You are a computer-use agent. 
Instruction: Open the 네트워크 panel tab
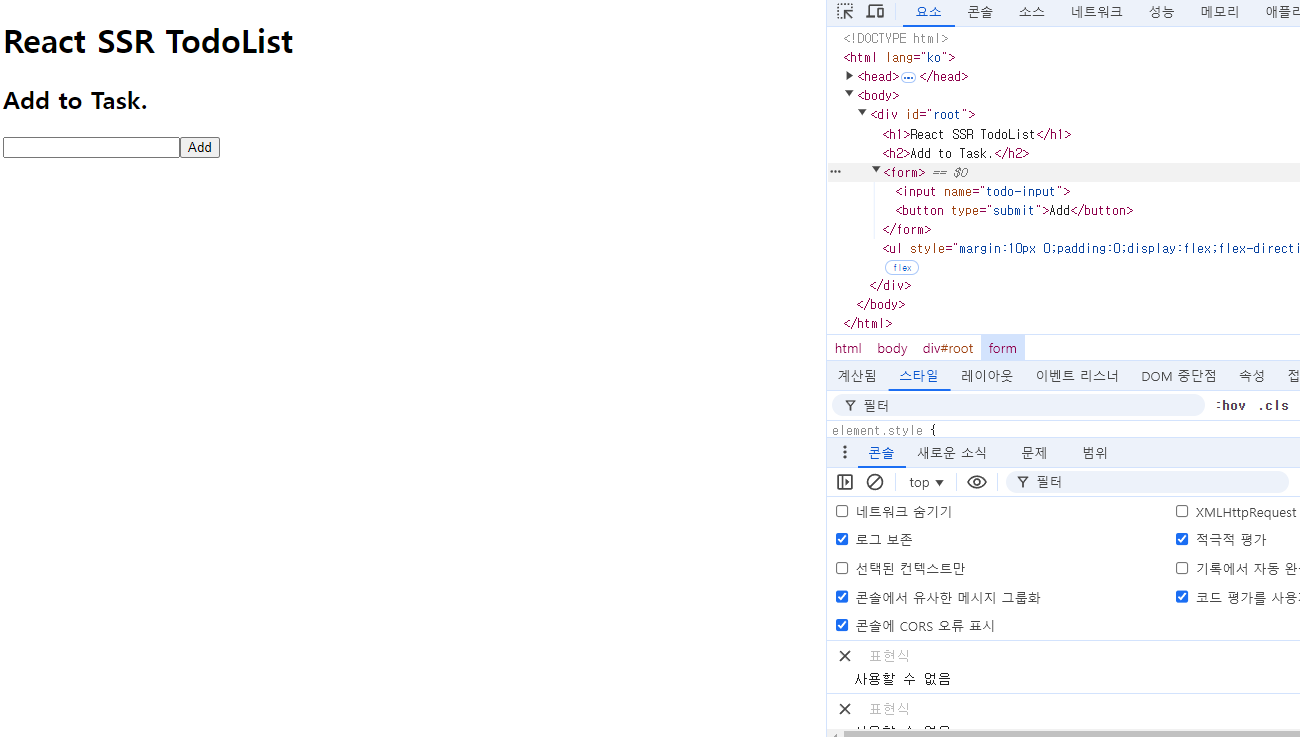[1097, 12]
